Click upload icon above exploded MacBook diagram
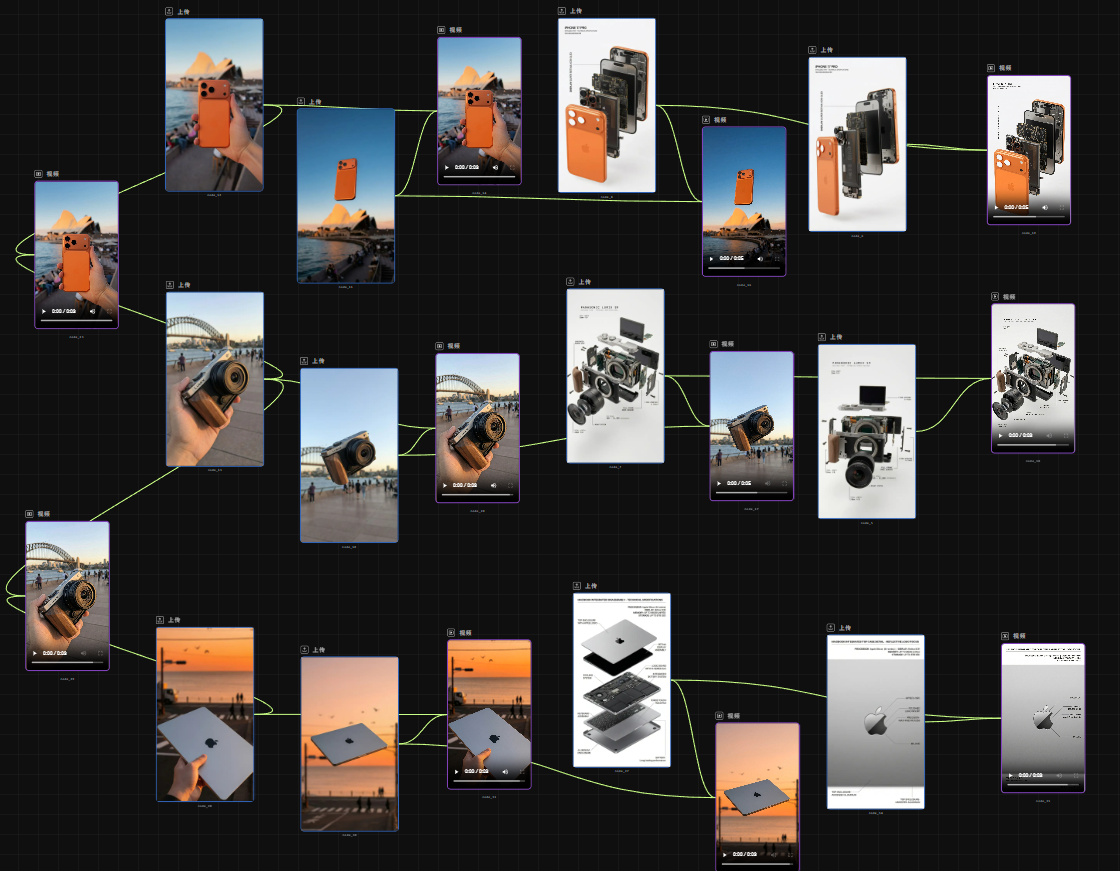 (x=577, y=586)
